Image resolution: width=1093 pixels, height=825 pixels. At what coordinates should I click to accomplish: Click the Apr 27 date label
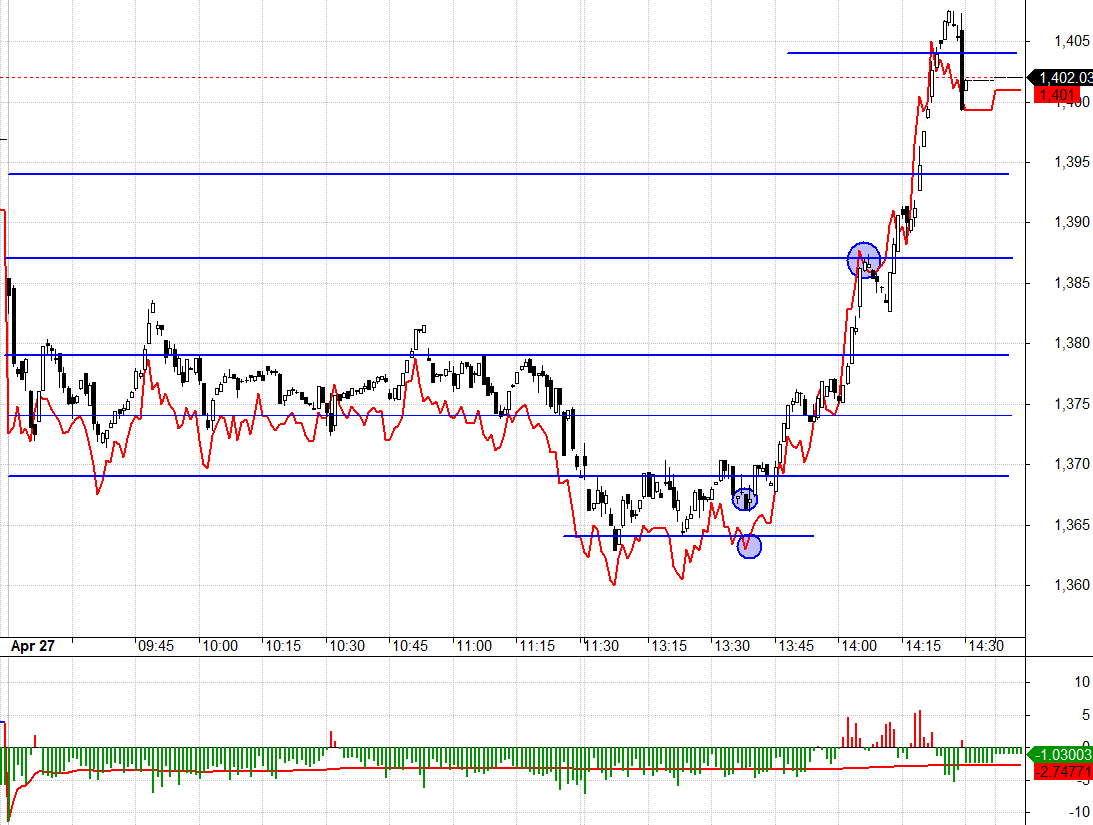(x=32, y=646)
